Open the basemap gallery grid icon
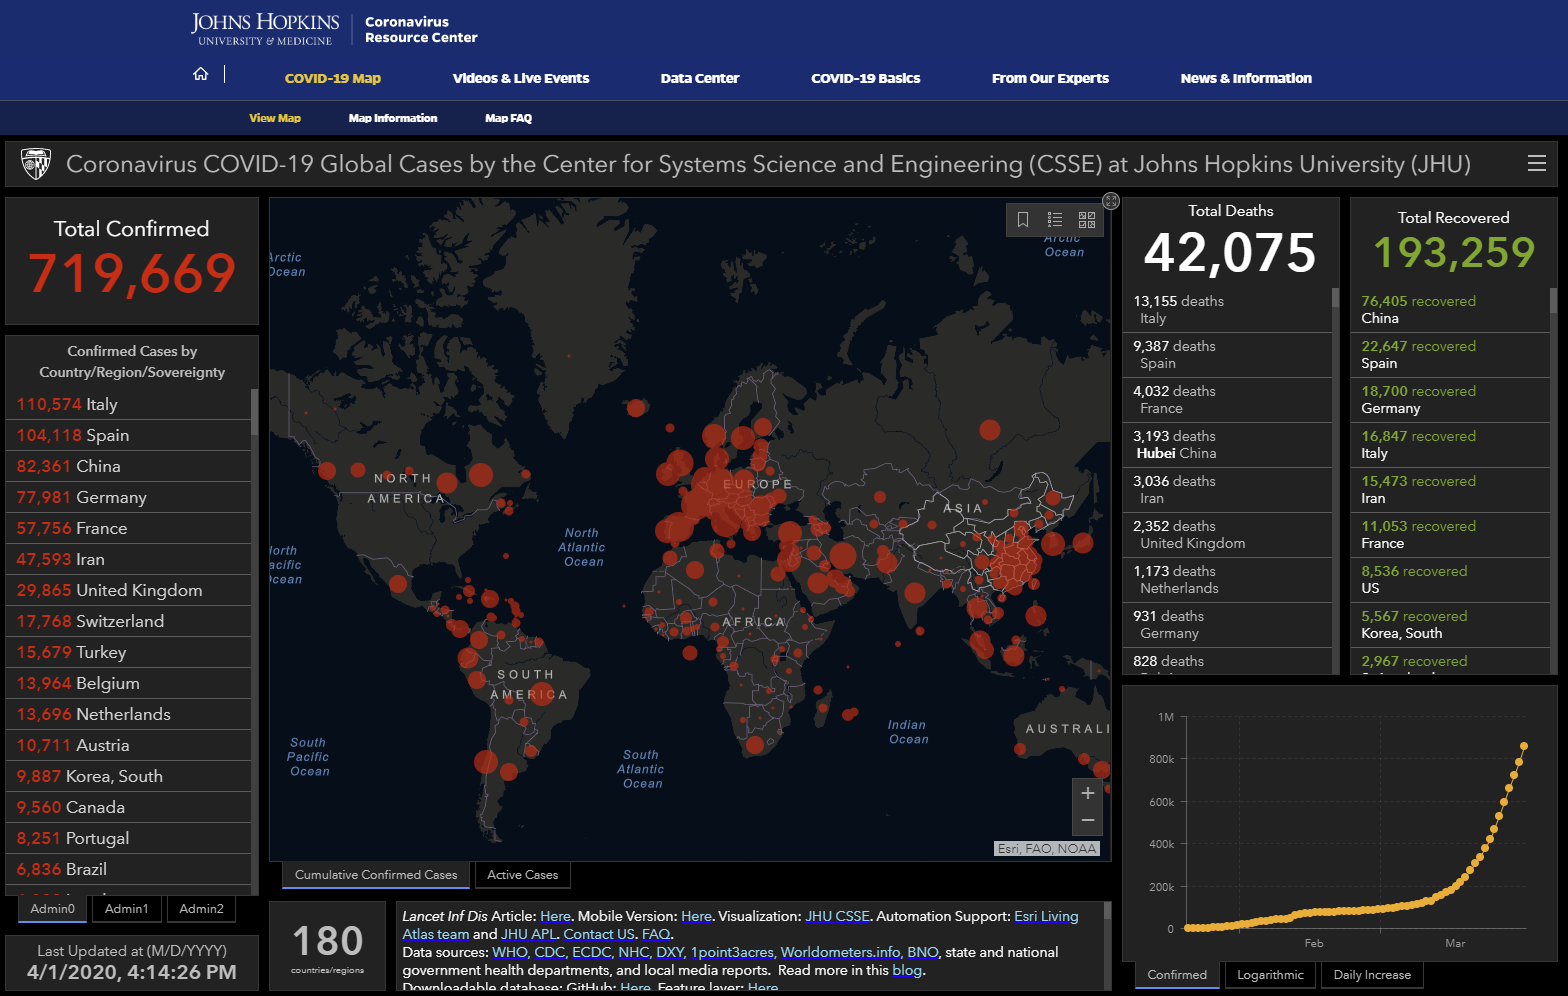The image size is (1568, 996). click(1087, 220)
